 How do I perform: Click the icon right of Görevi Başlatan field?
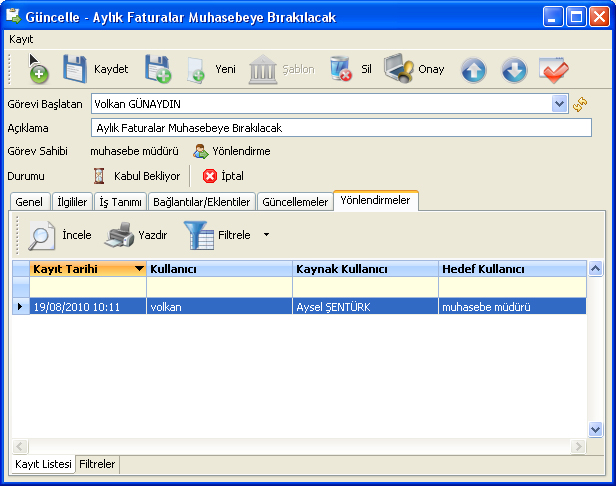pyautogui.click(x=580, y=103)
